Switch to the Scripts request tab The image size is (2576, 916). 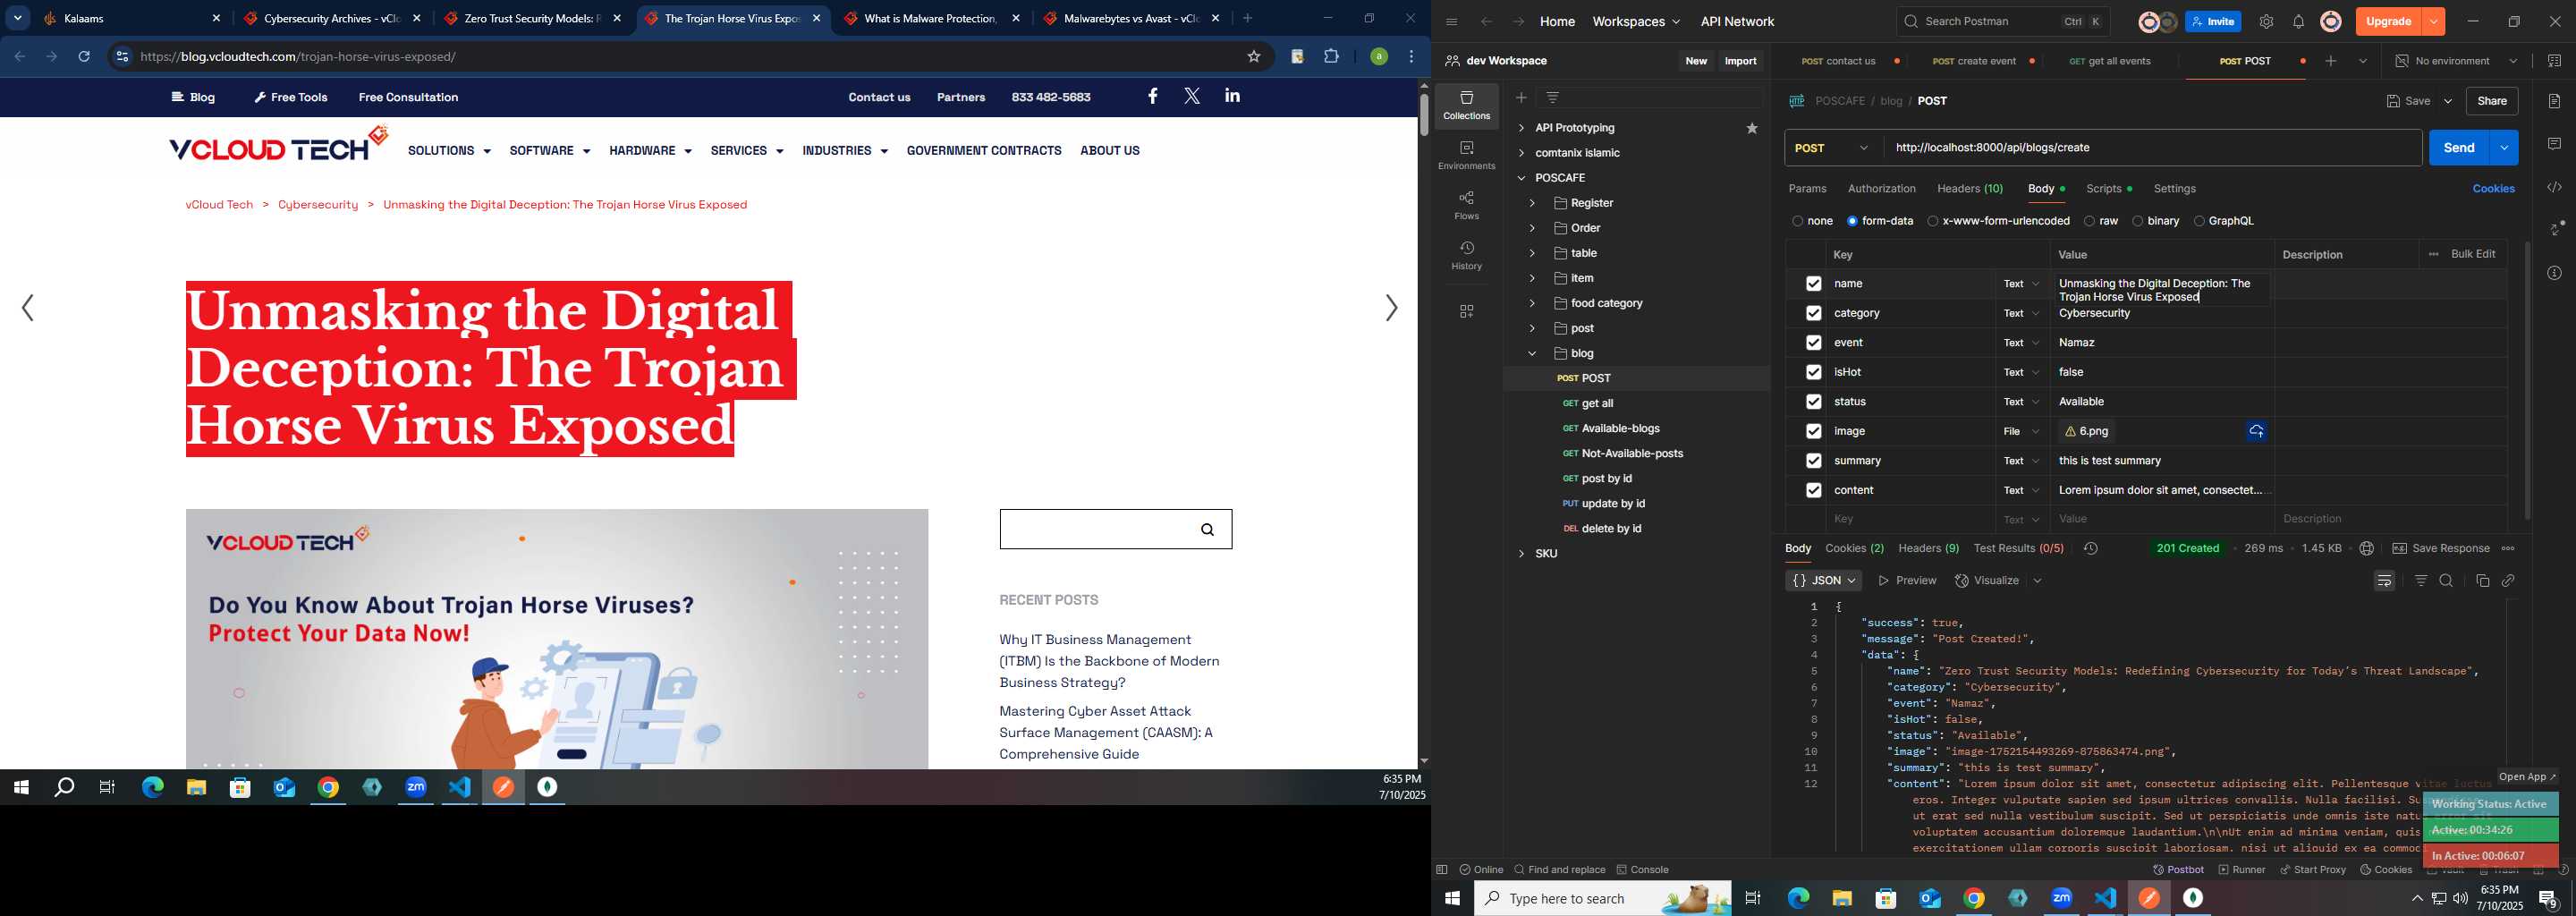coord(2108,189)
